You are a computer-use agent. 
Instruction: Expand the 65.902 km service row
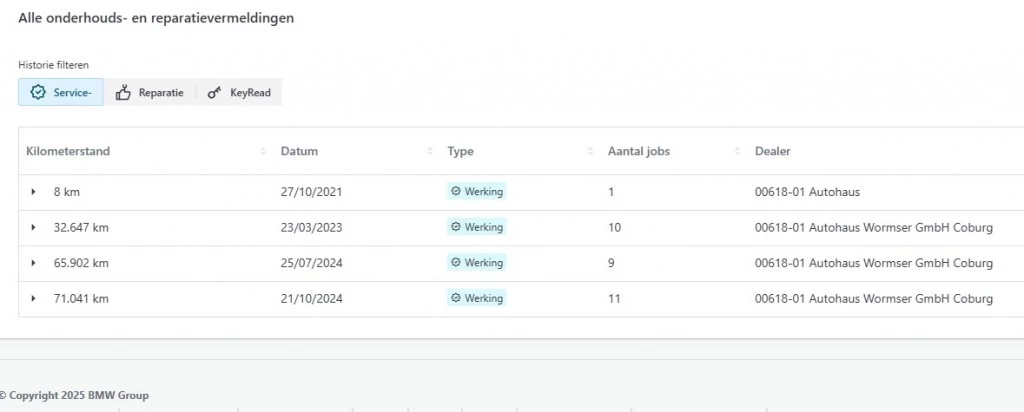coord(33,263)
